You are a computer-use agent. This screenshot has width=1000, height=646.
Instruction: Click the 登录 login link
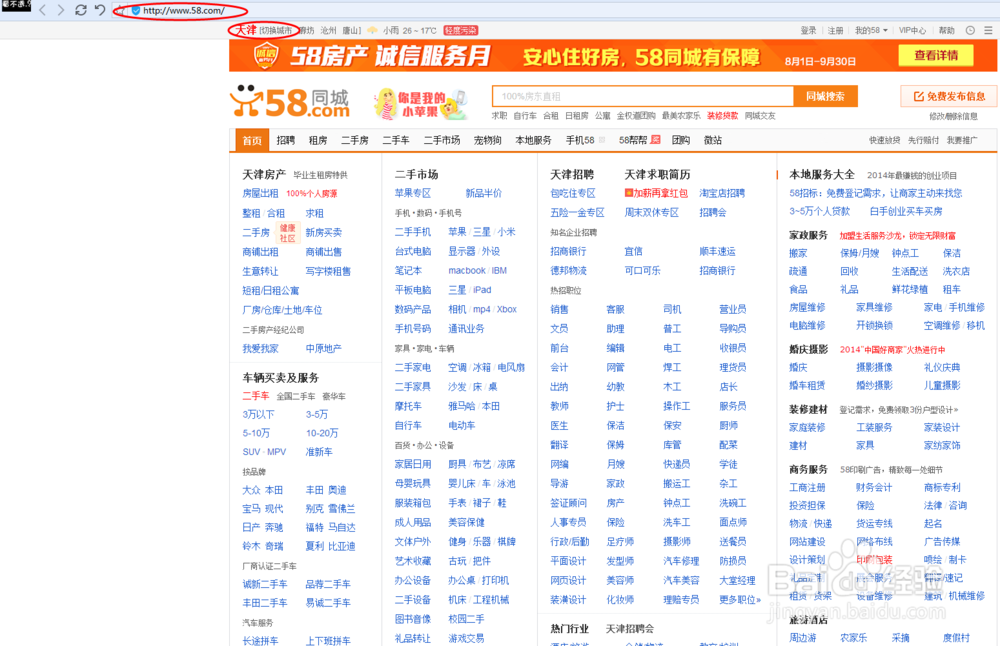[x=808, y=31]
